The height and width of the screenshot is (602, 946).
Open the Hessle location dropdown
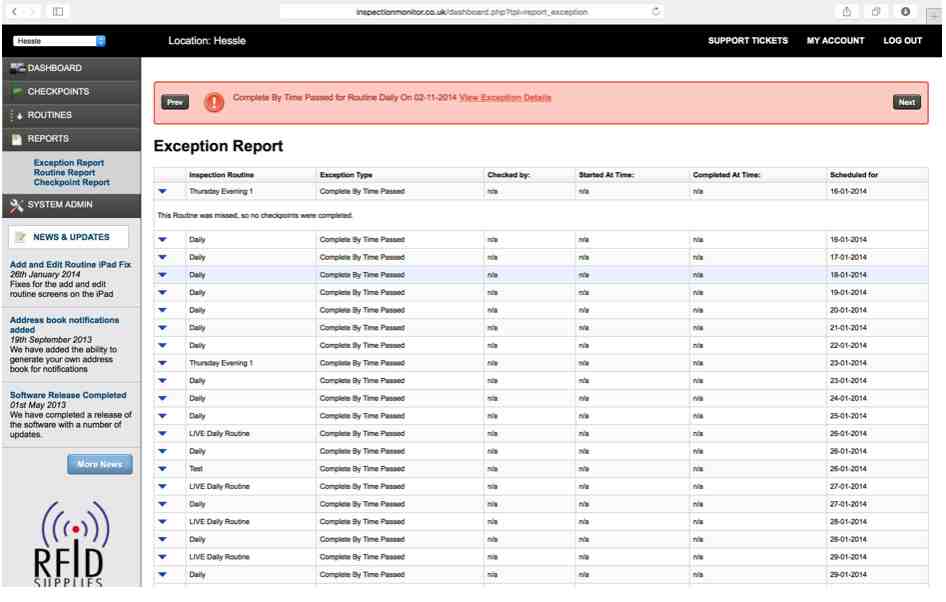coord(59,41)
